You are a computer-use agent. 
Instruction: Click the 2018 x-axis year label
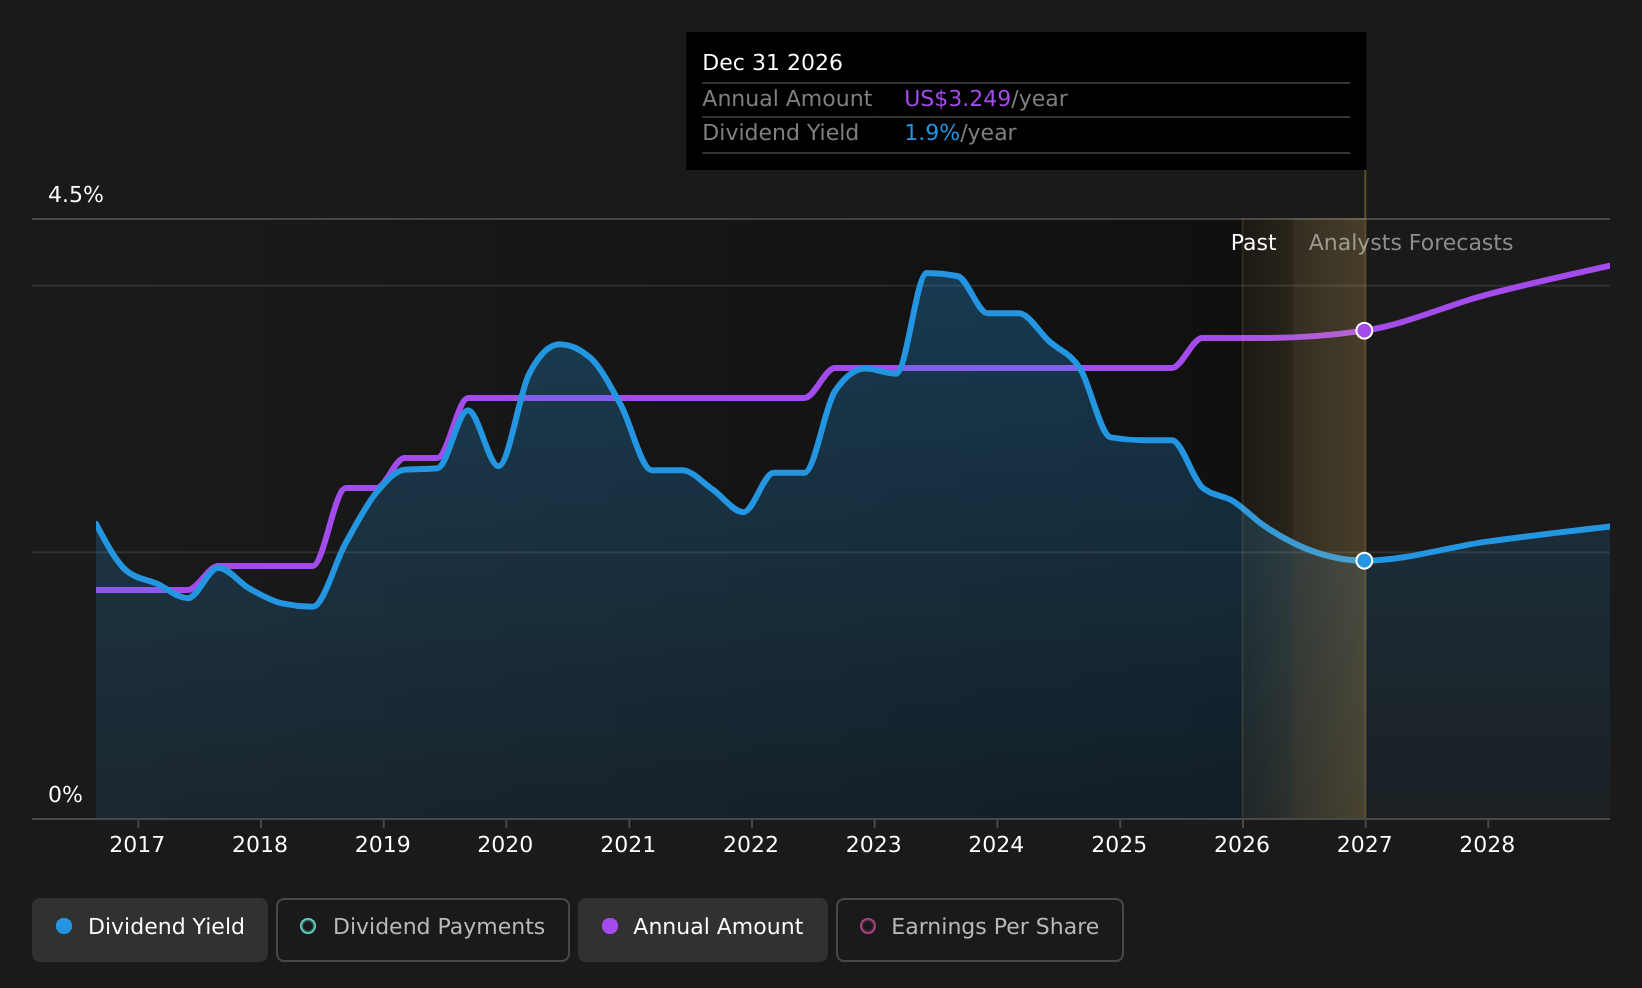pyautogui.click(x=260, y=845)
